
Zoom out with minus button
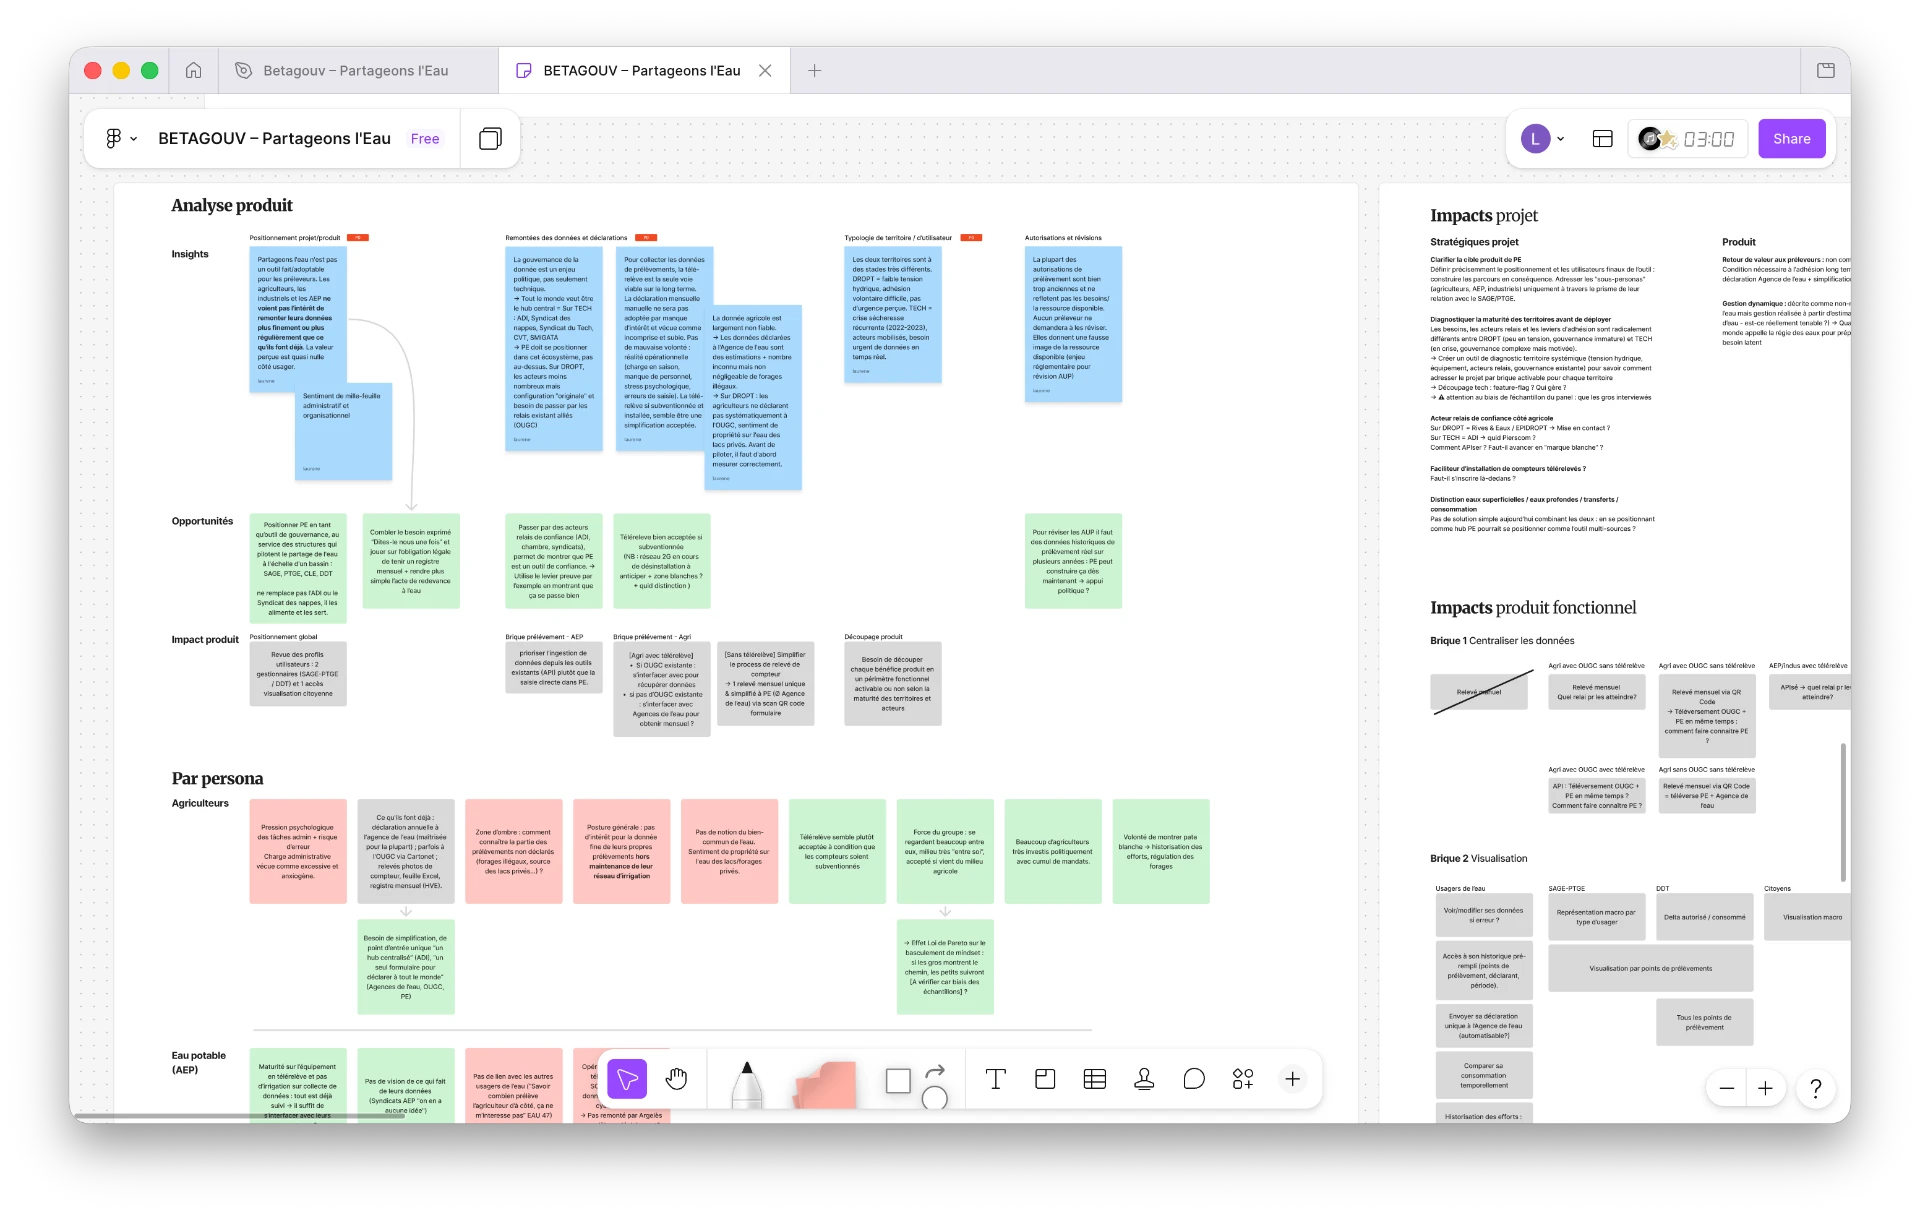point(1727,1088)
